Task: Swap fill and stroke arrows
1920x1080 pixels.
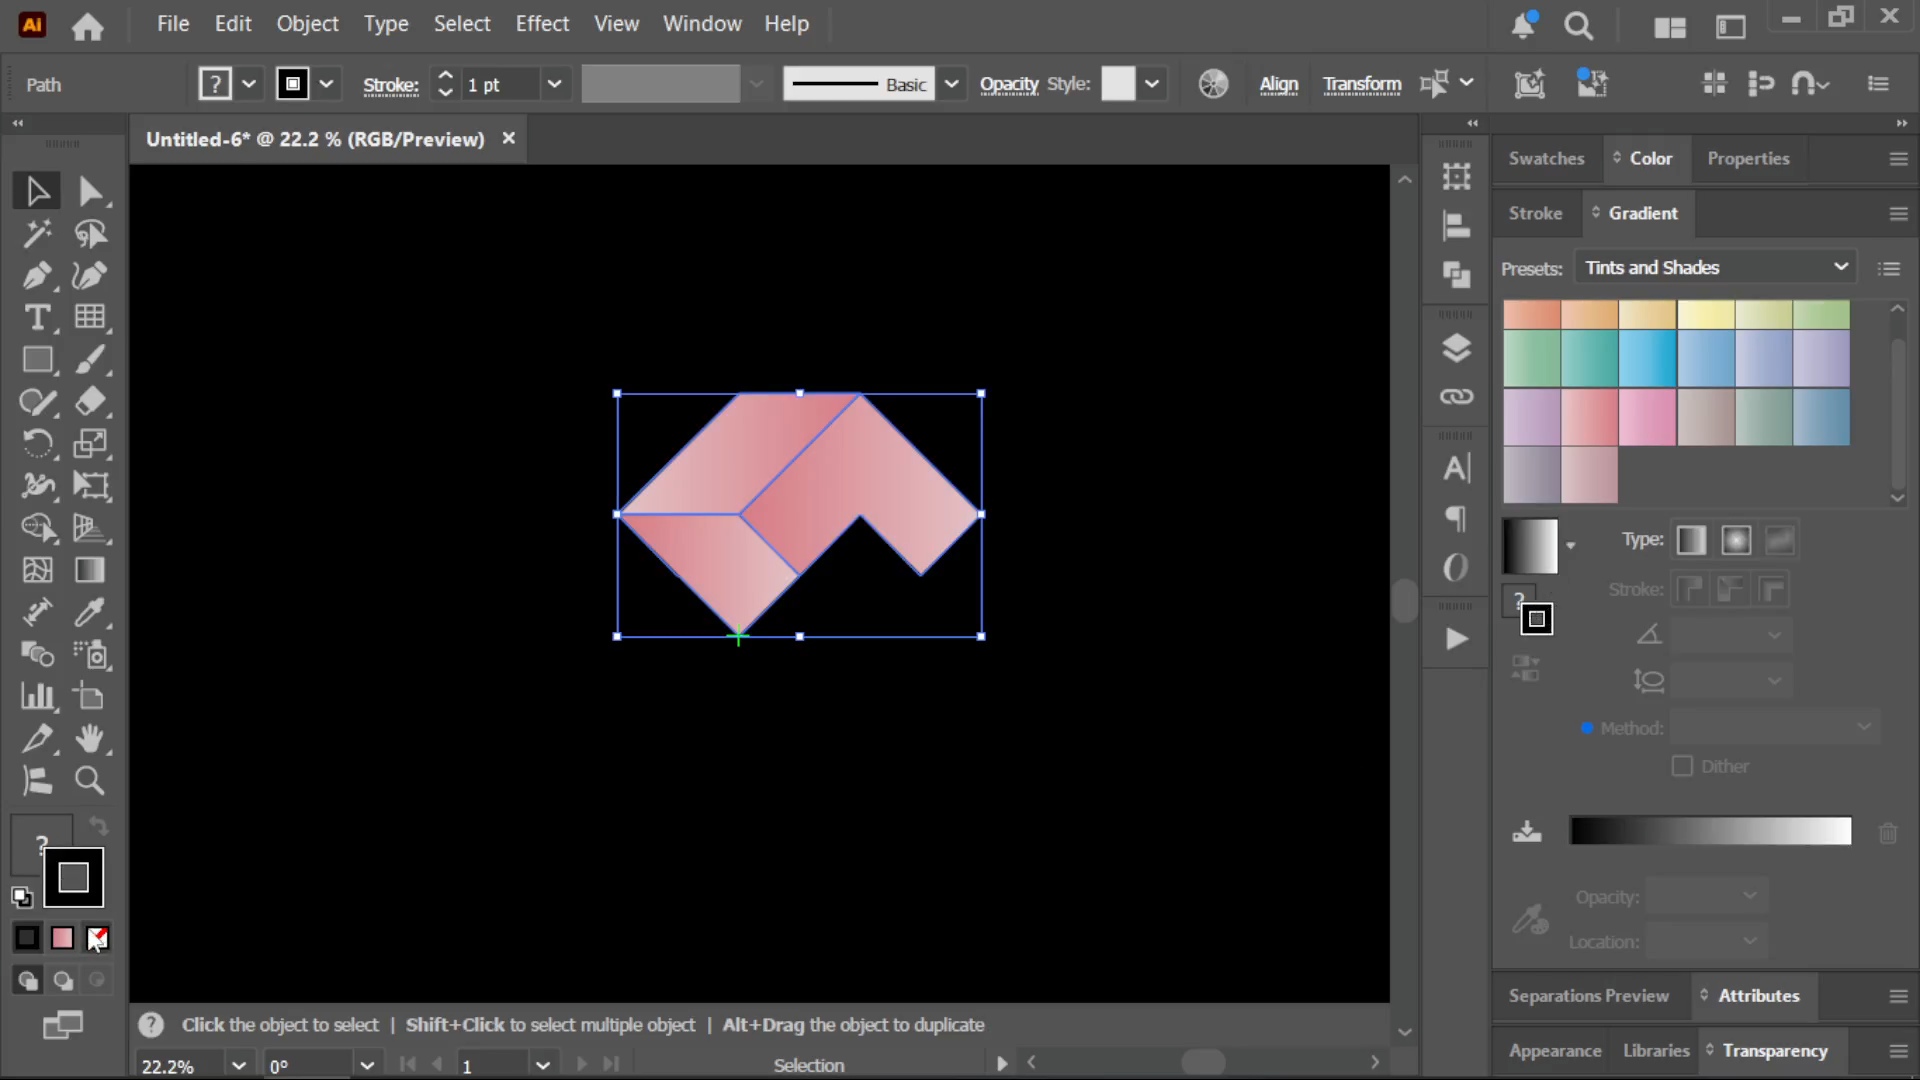Action: 98,826
